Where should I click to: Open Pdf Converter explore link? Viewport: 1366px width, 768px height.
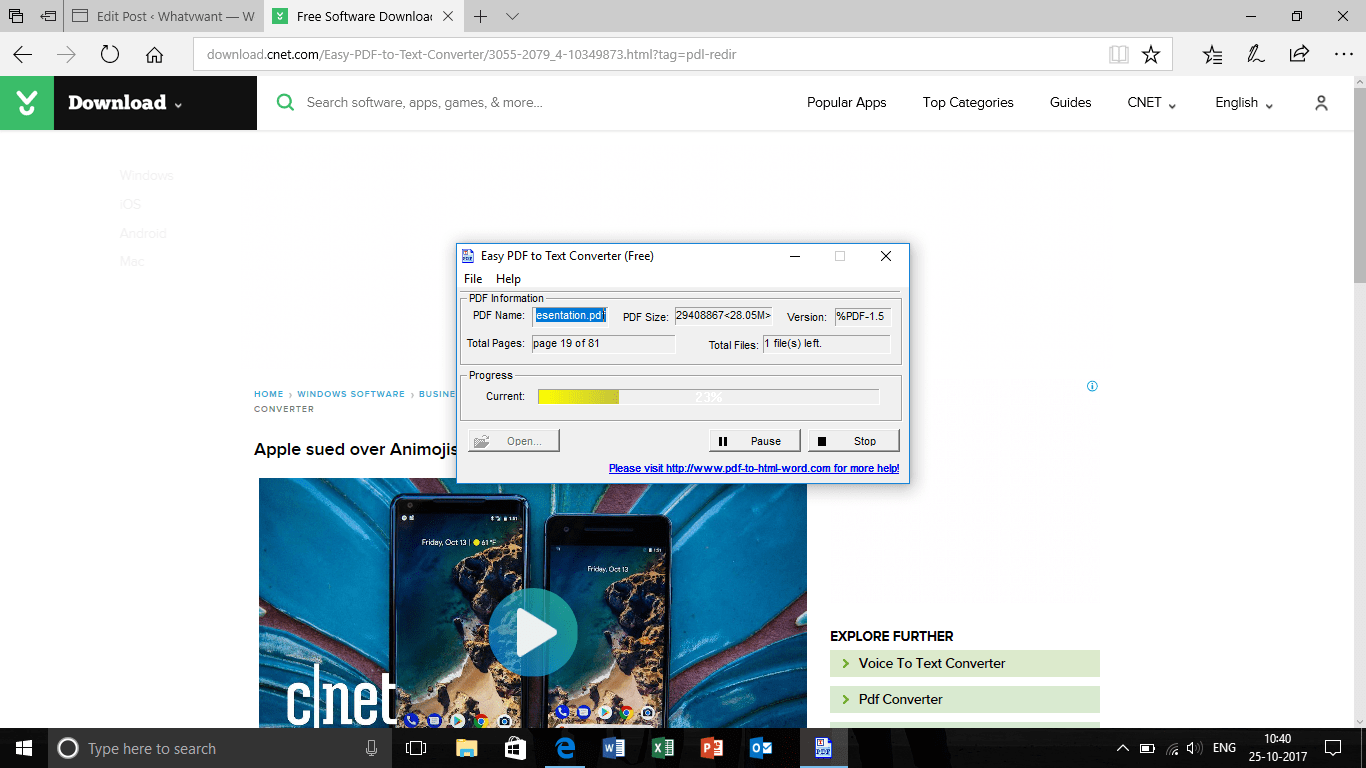(x=965, y=699)
